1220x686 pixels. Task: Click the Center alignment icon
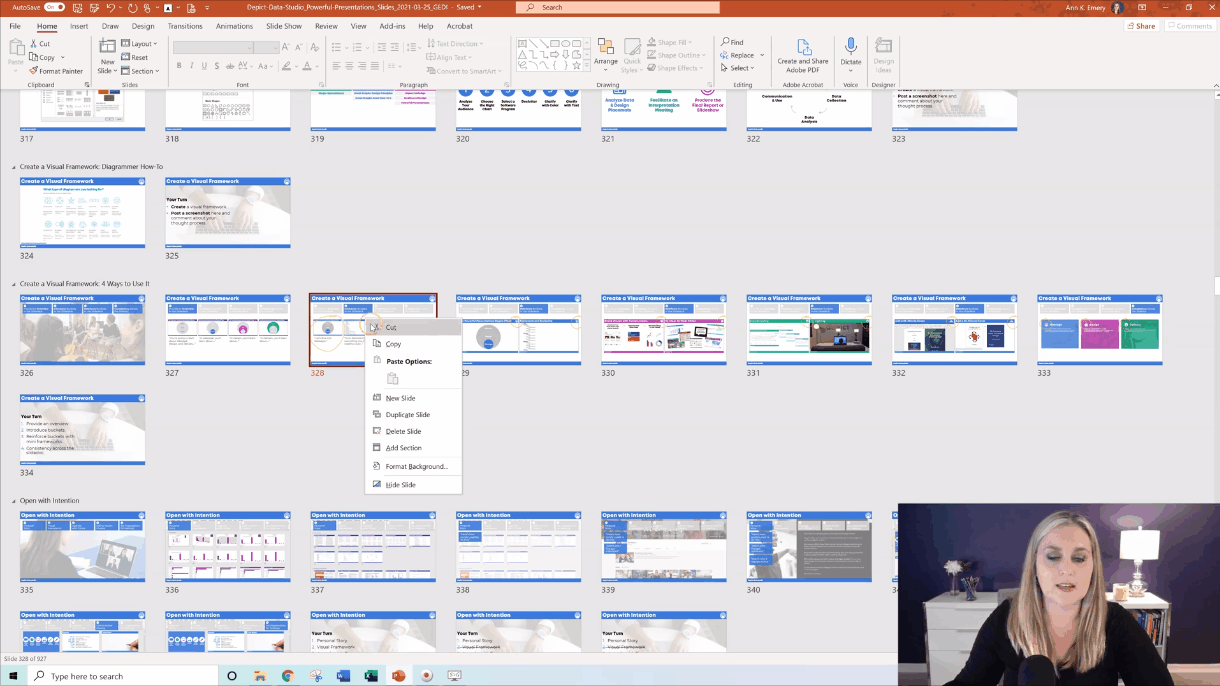[x=350, y=66]
